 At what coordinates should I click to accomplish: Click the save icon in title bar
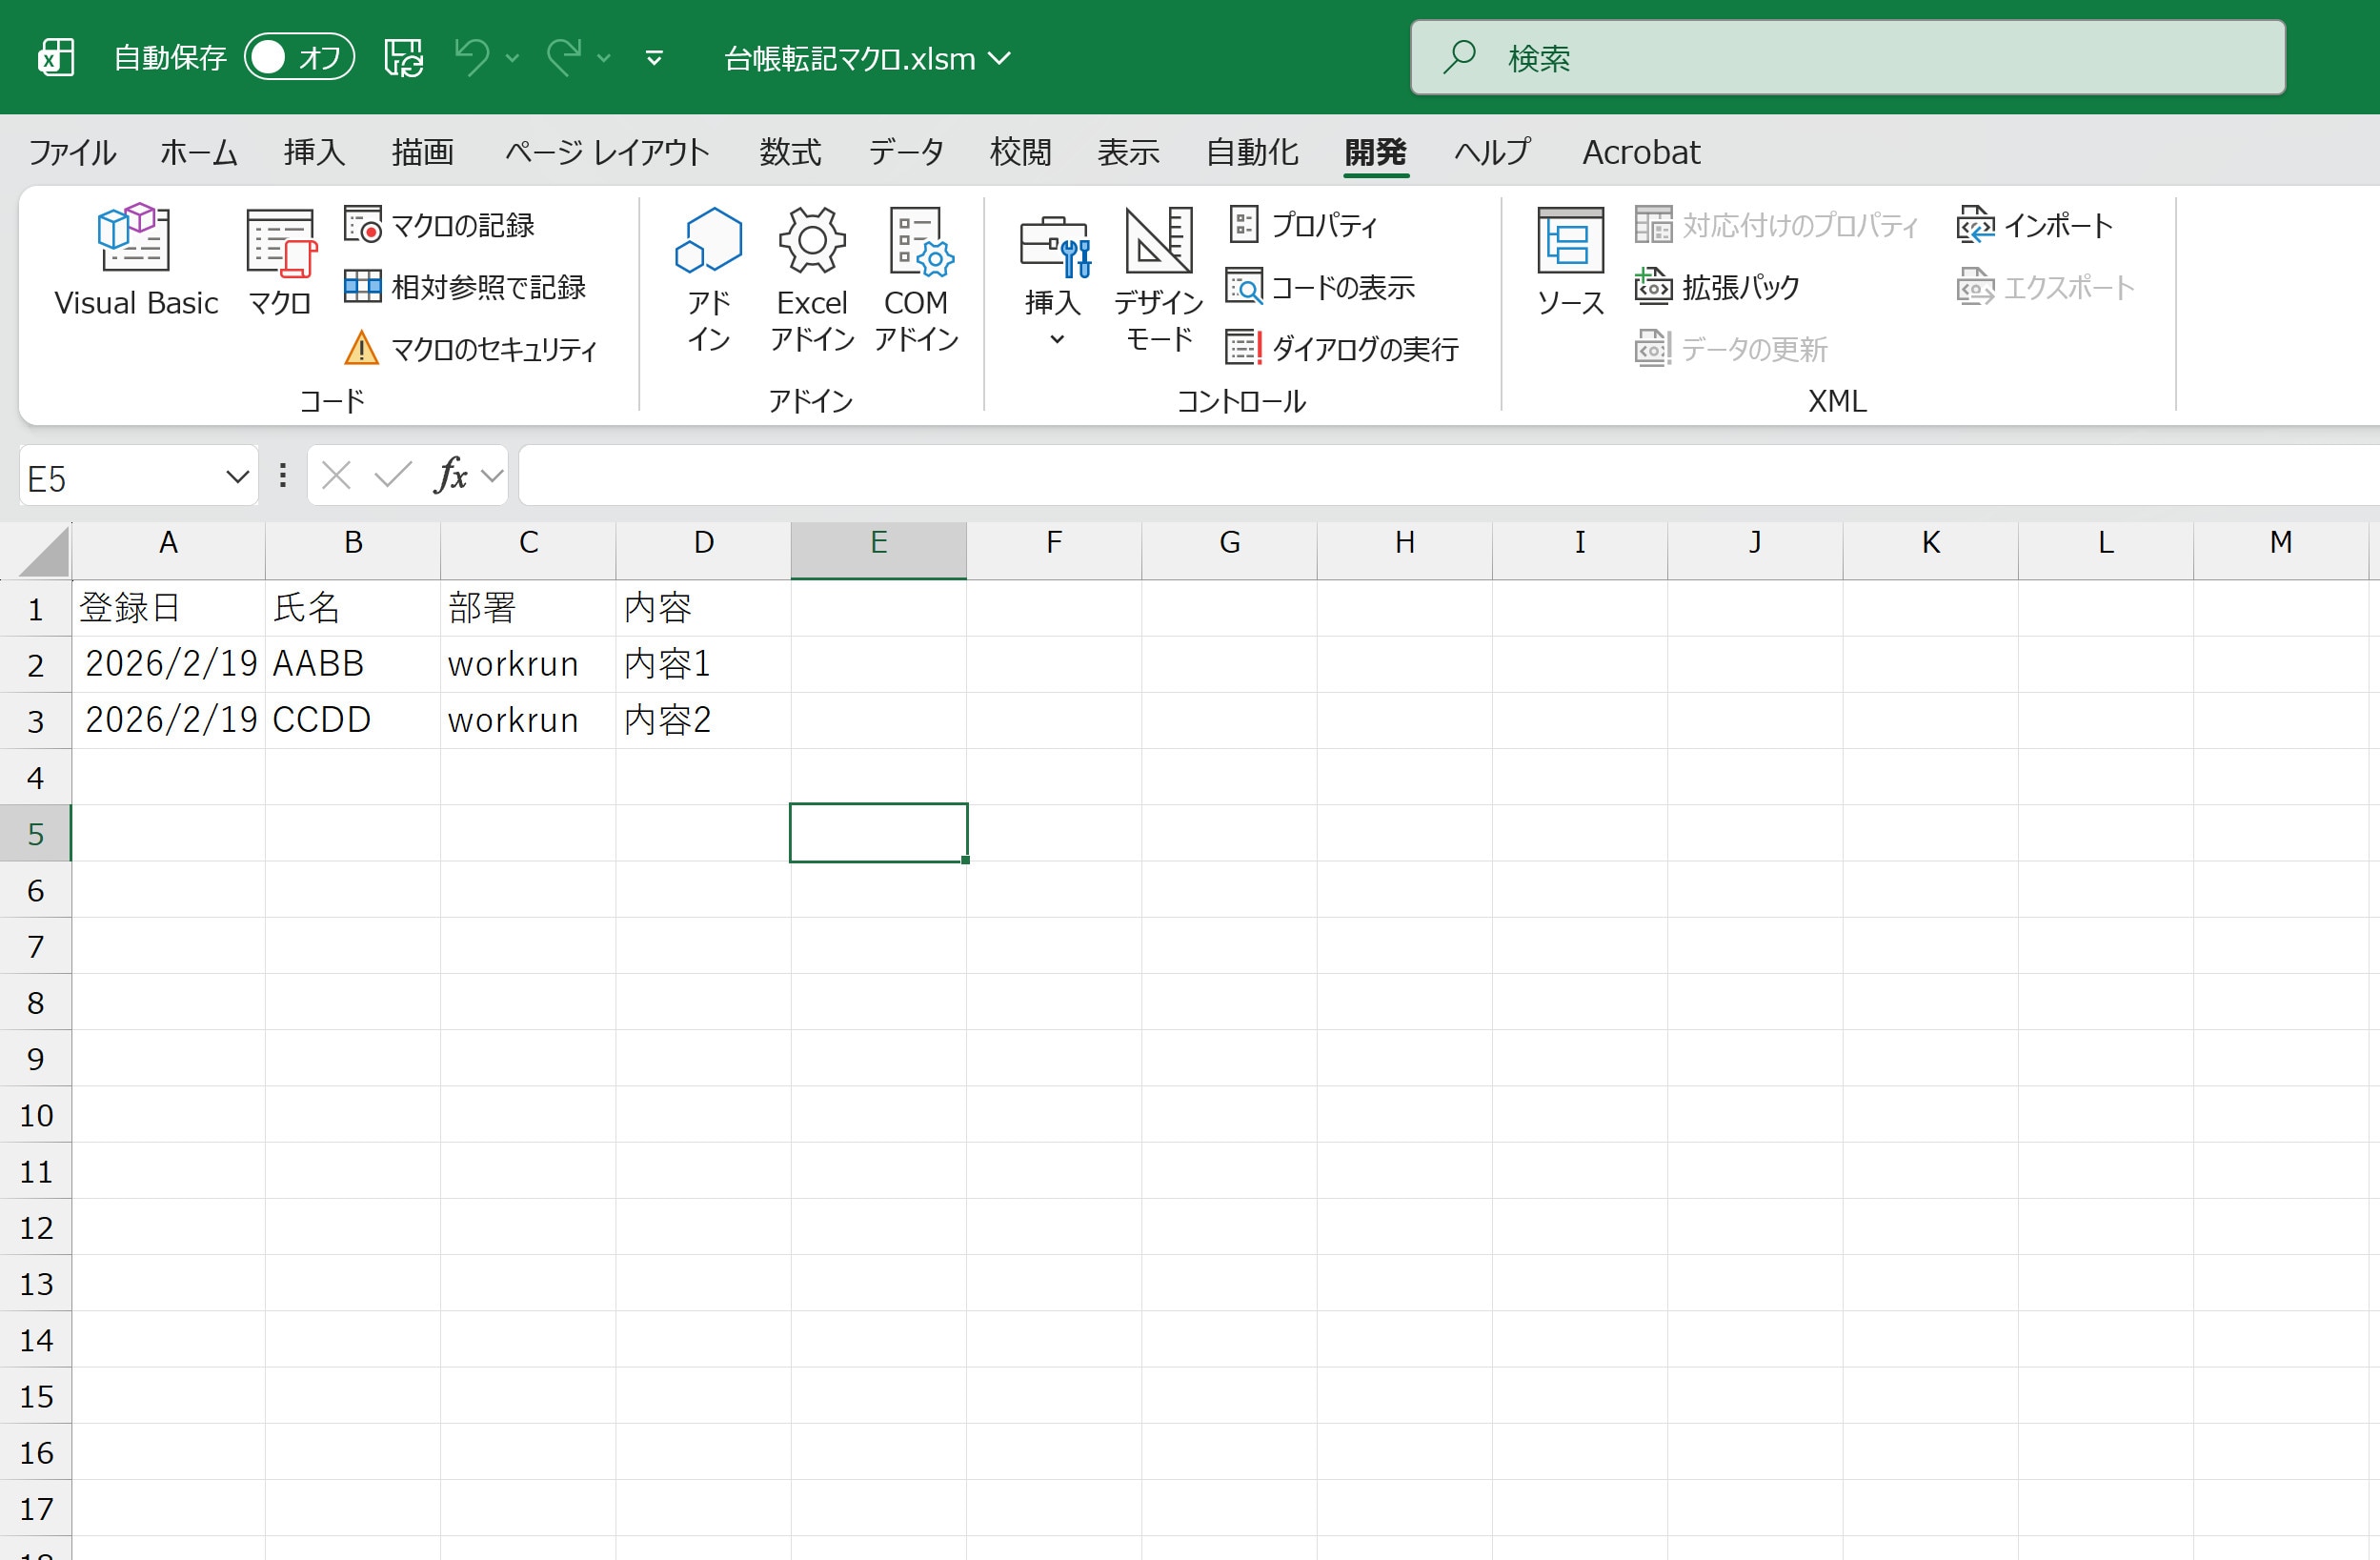(404, 58)
